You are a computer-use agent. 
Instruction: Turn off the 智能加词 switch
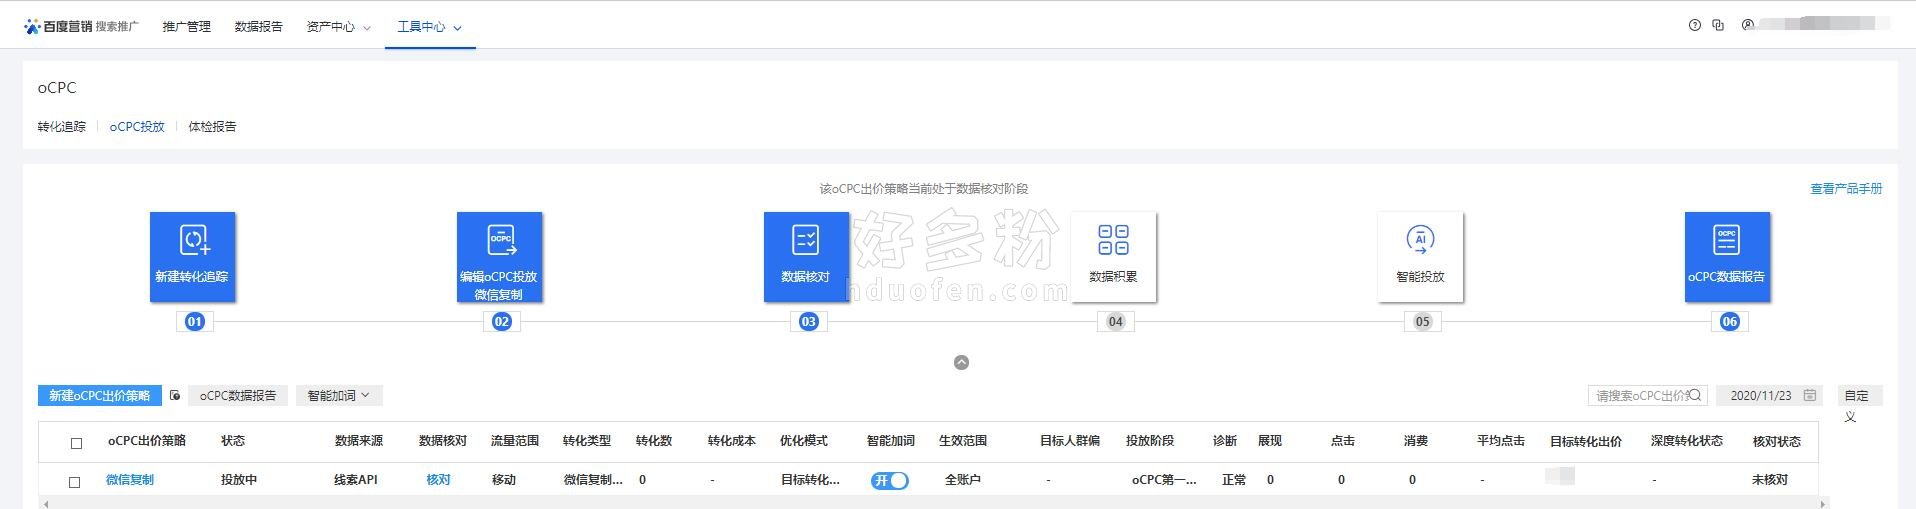(889, 481)
